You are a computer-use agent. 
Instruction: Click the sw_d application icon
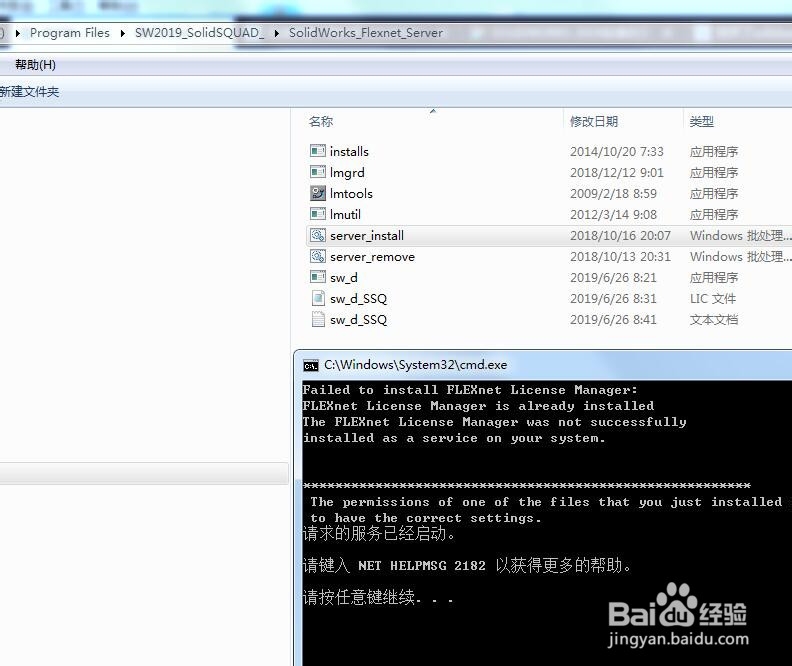(x=318, y=277)
